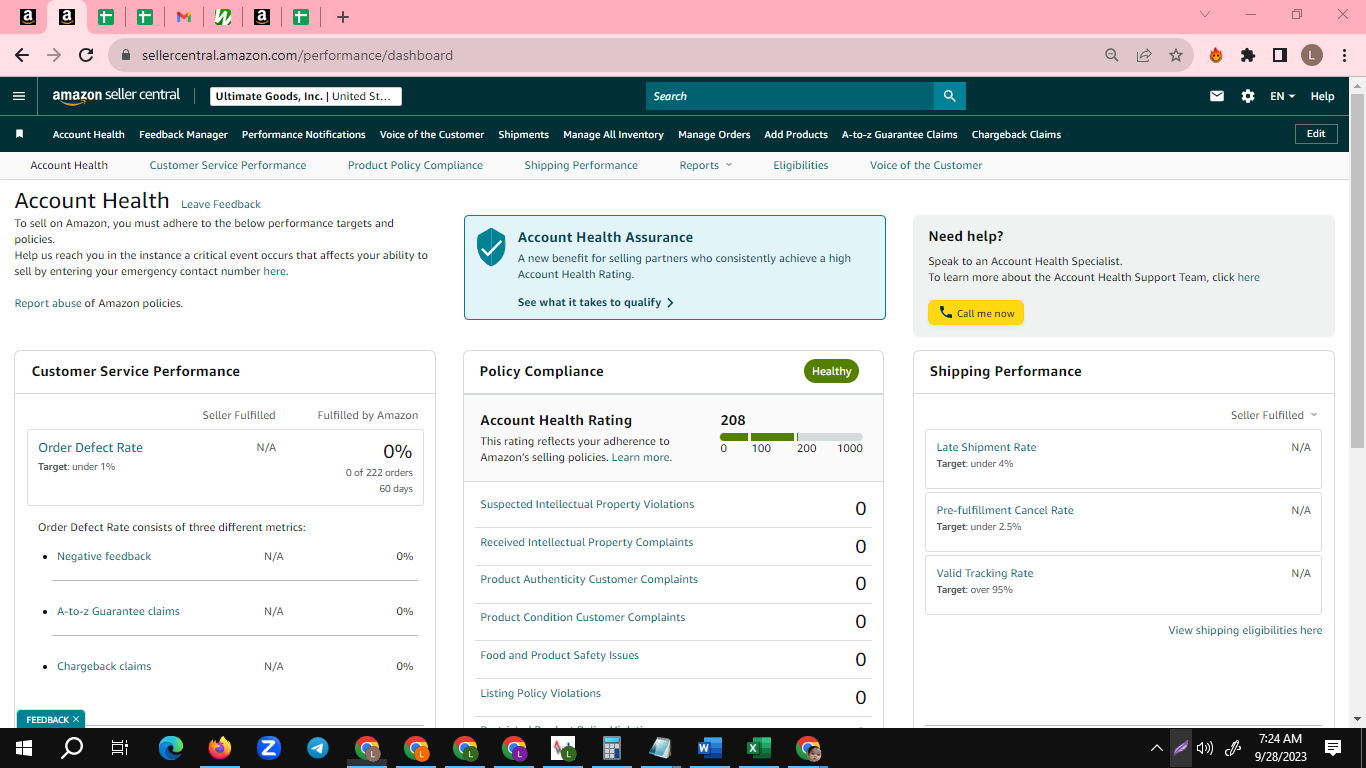1366x768 pixels.
Task: Open Telegram from the taskbar
Action: (x=318, y=747)
